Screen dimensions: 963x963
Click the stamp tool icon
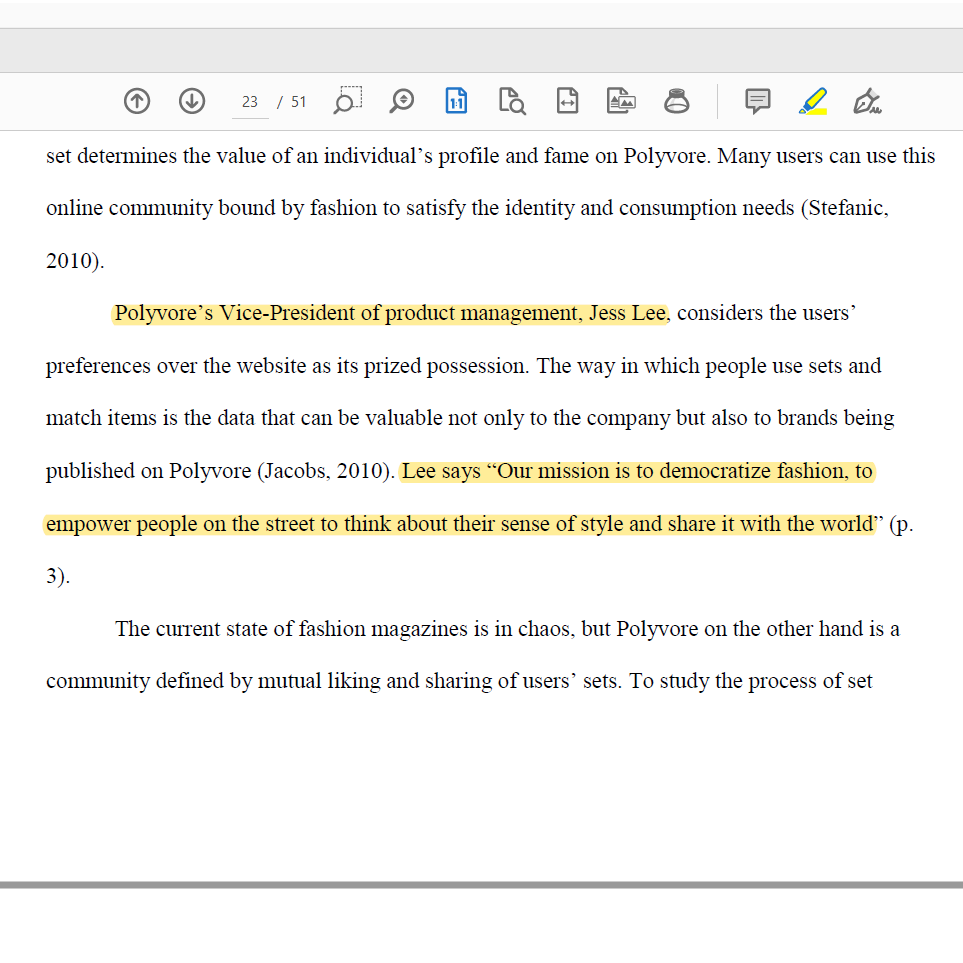click(x=676, y=101)
